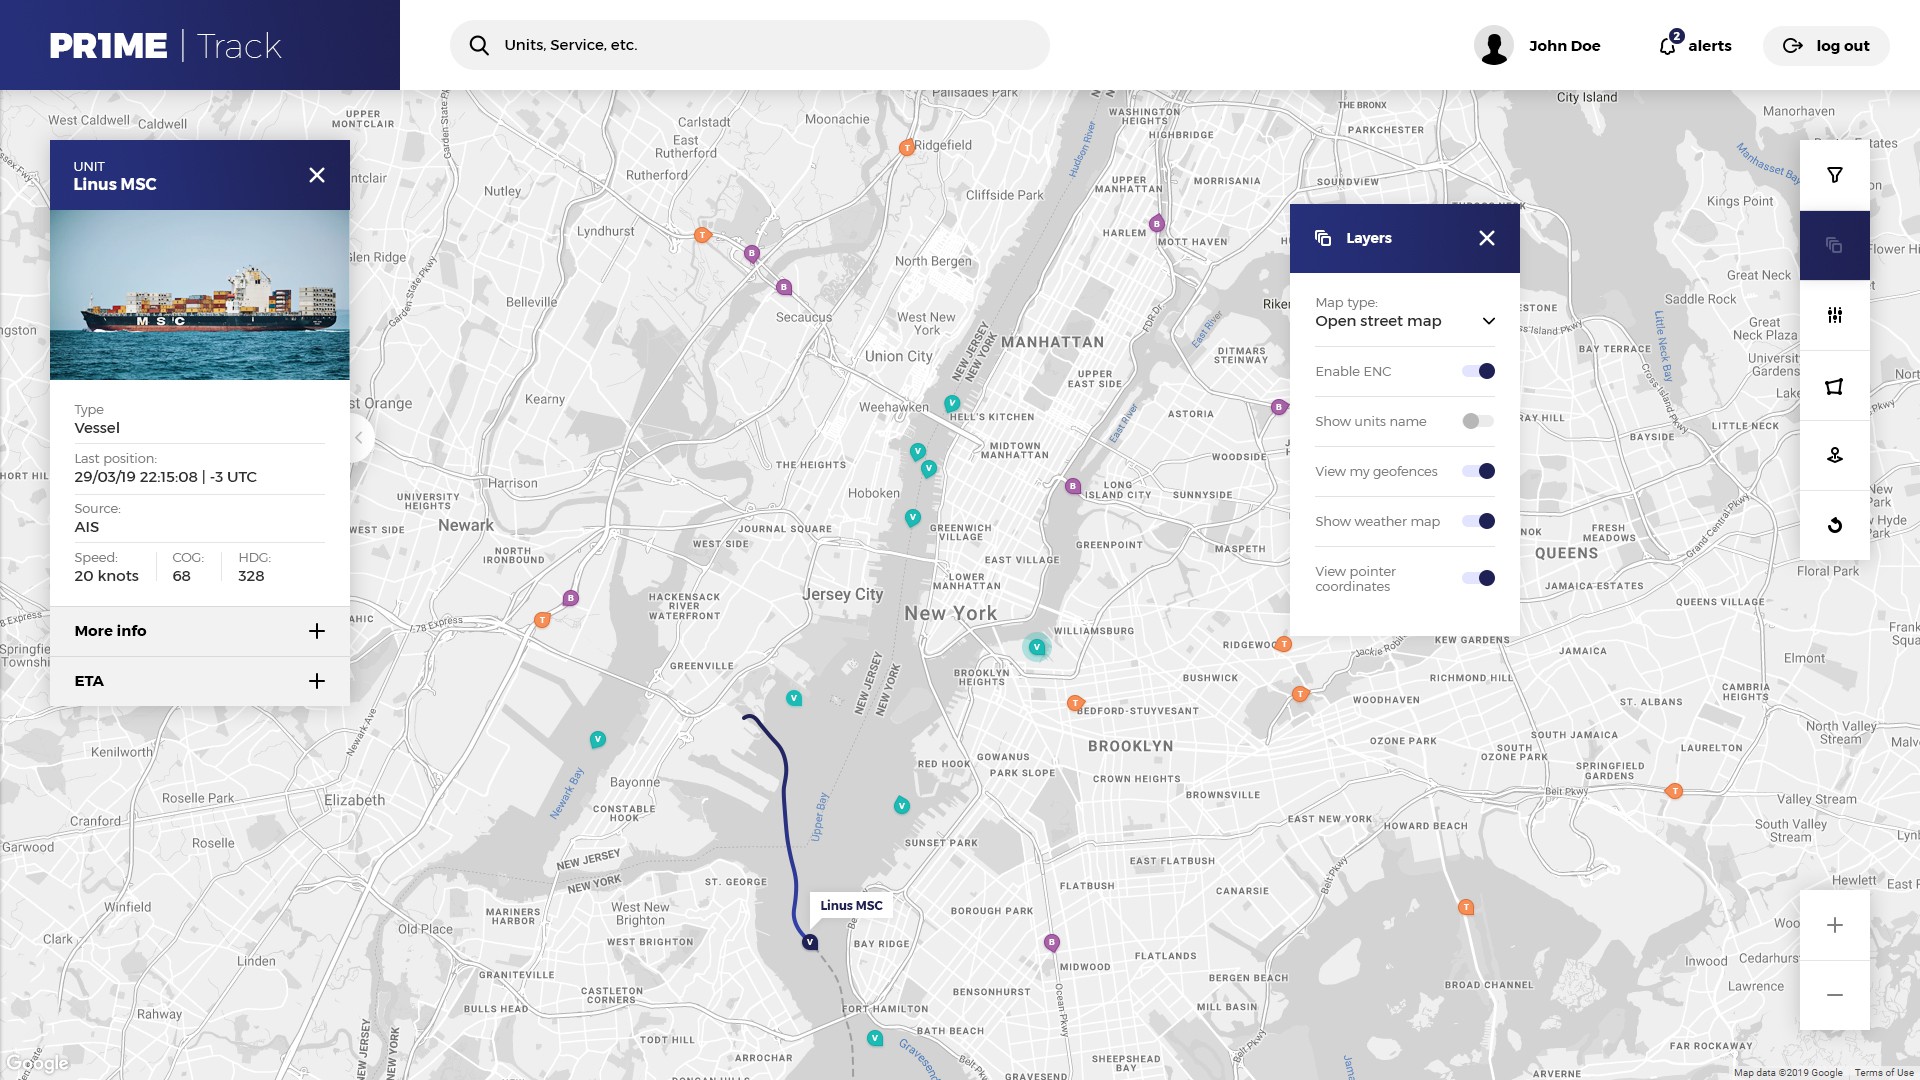
Task: Click the anchor/port icon in toolbar
Action: point(1834,456)
